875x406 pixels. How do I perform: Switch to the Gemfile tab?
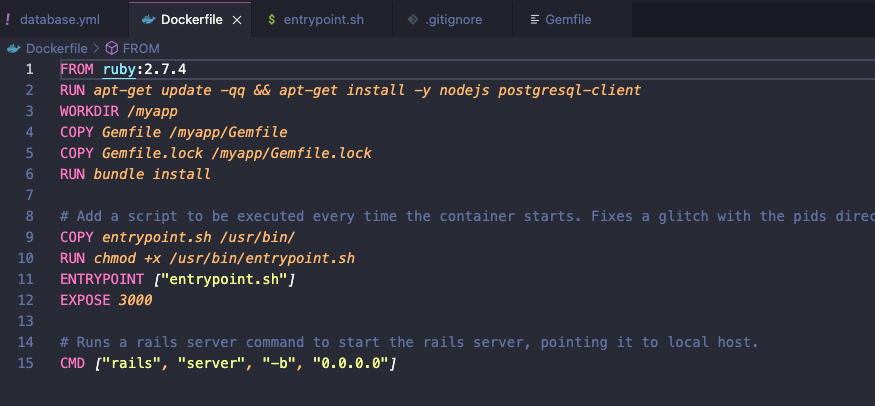tap(573, 20)
